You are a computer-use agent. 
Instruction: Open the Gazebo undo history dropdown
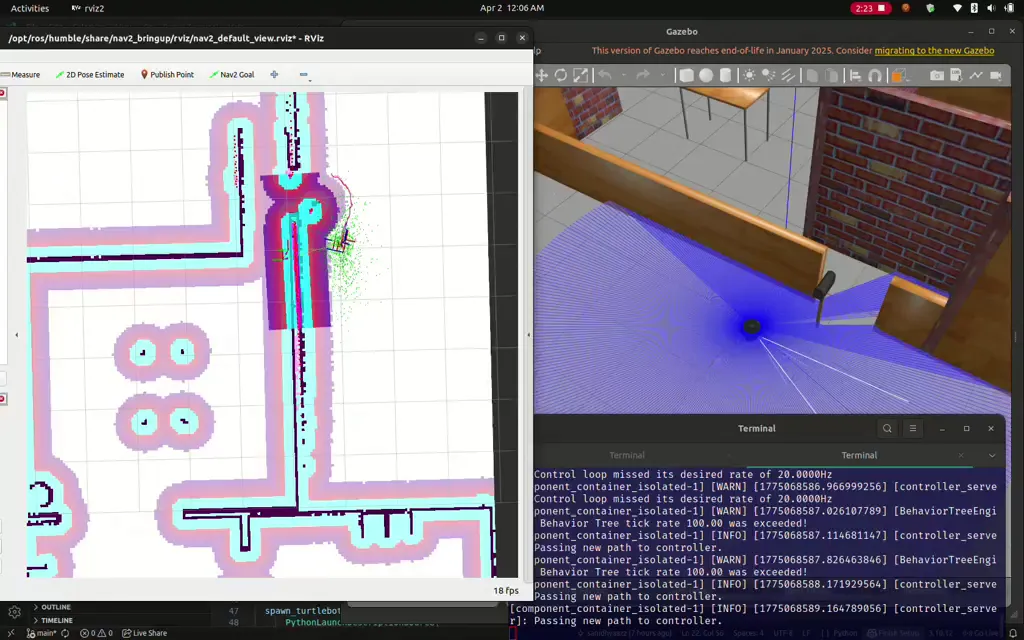tap(624, 76)
